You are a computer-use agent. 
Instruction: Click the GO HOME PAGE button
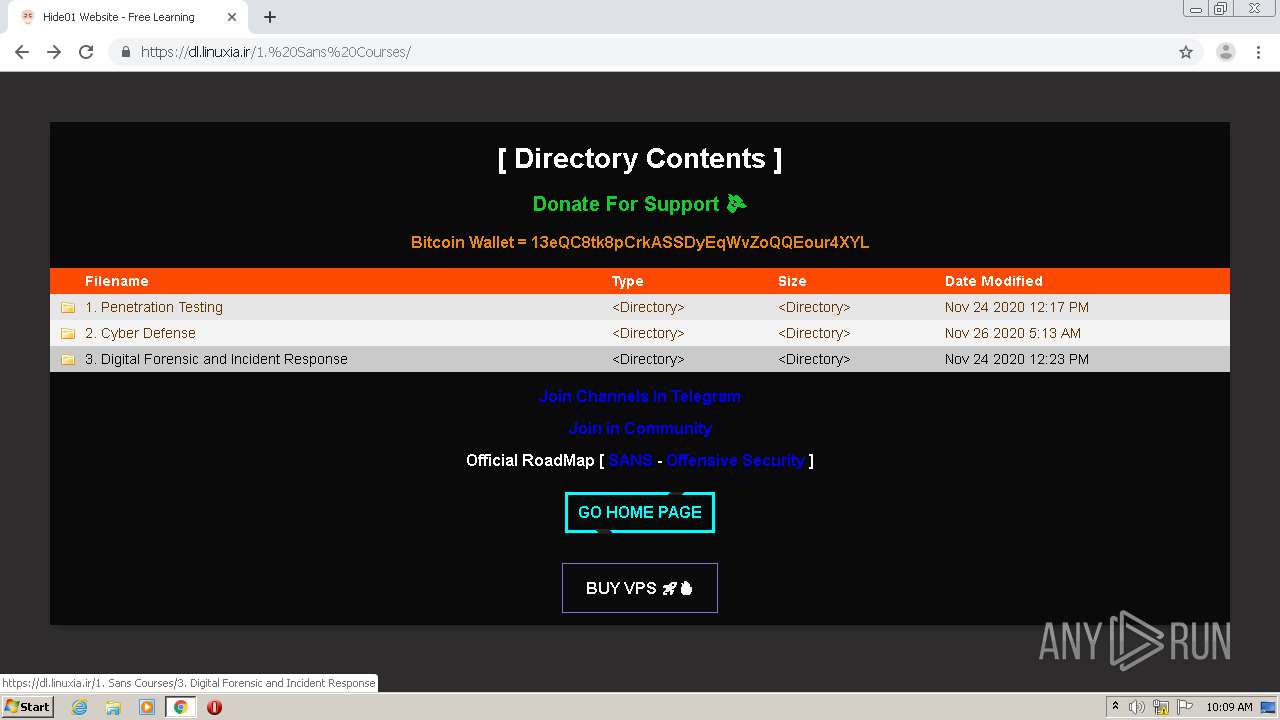coord(640,512)
